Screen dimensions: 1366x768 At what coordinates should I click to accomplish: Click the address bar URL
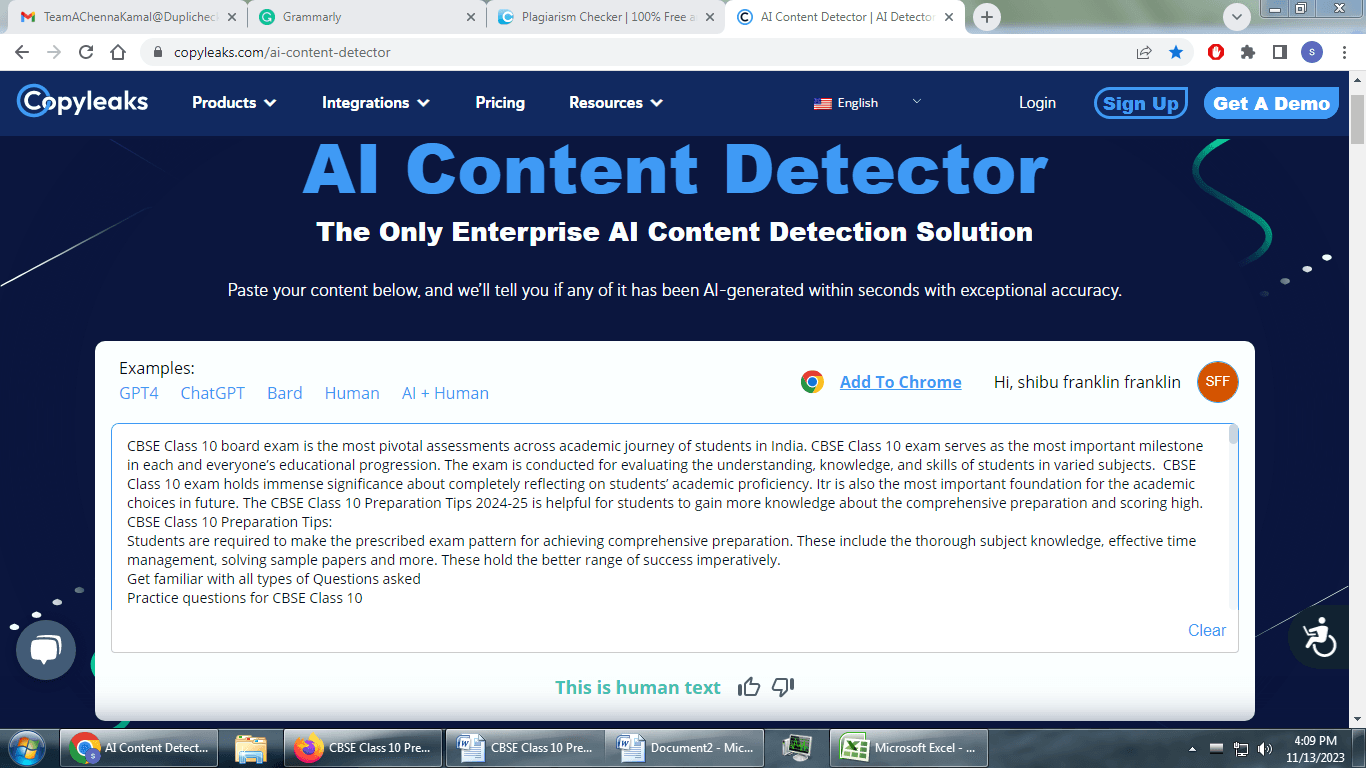pyautogui.click(x=282, y=52)
